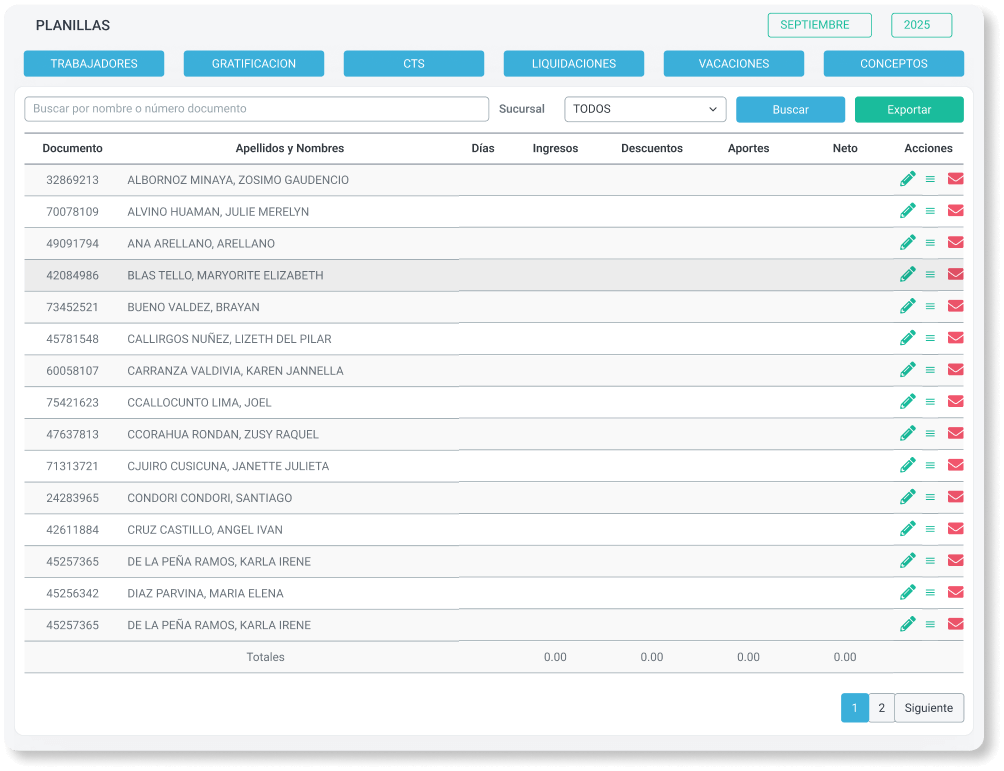1004x771 pixels.
Task: Click the pencil icon for CONDORI CONDORI
Action: coord(907,497)
